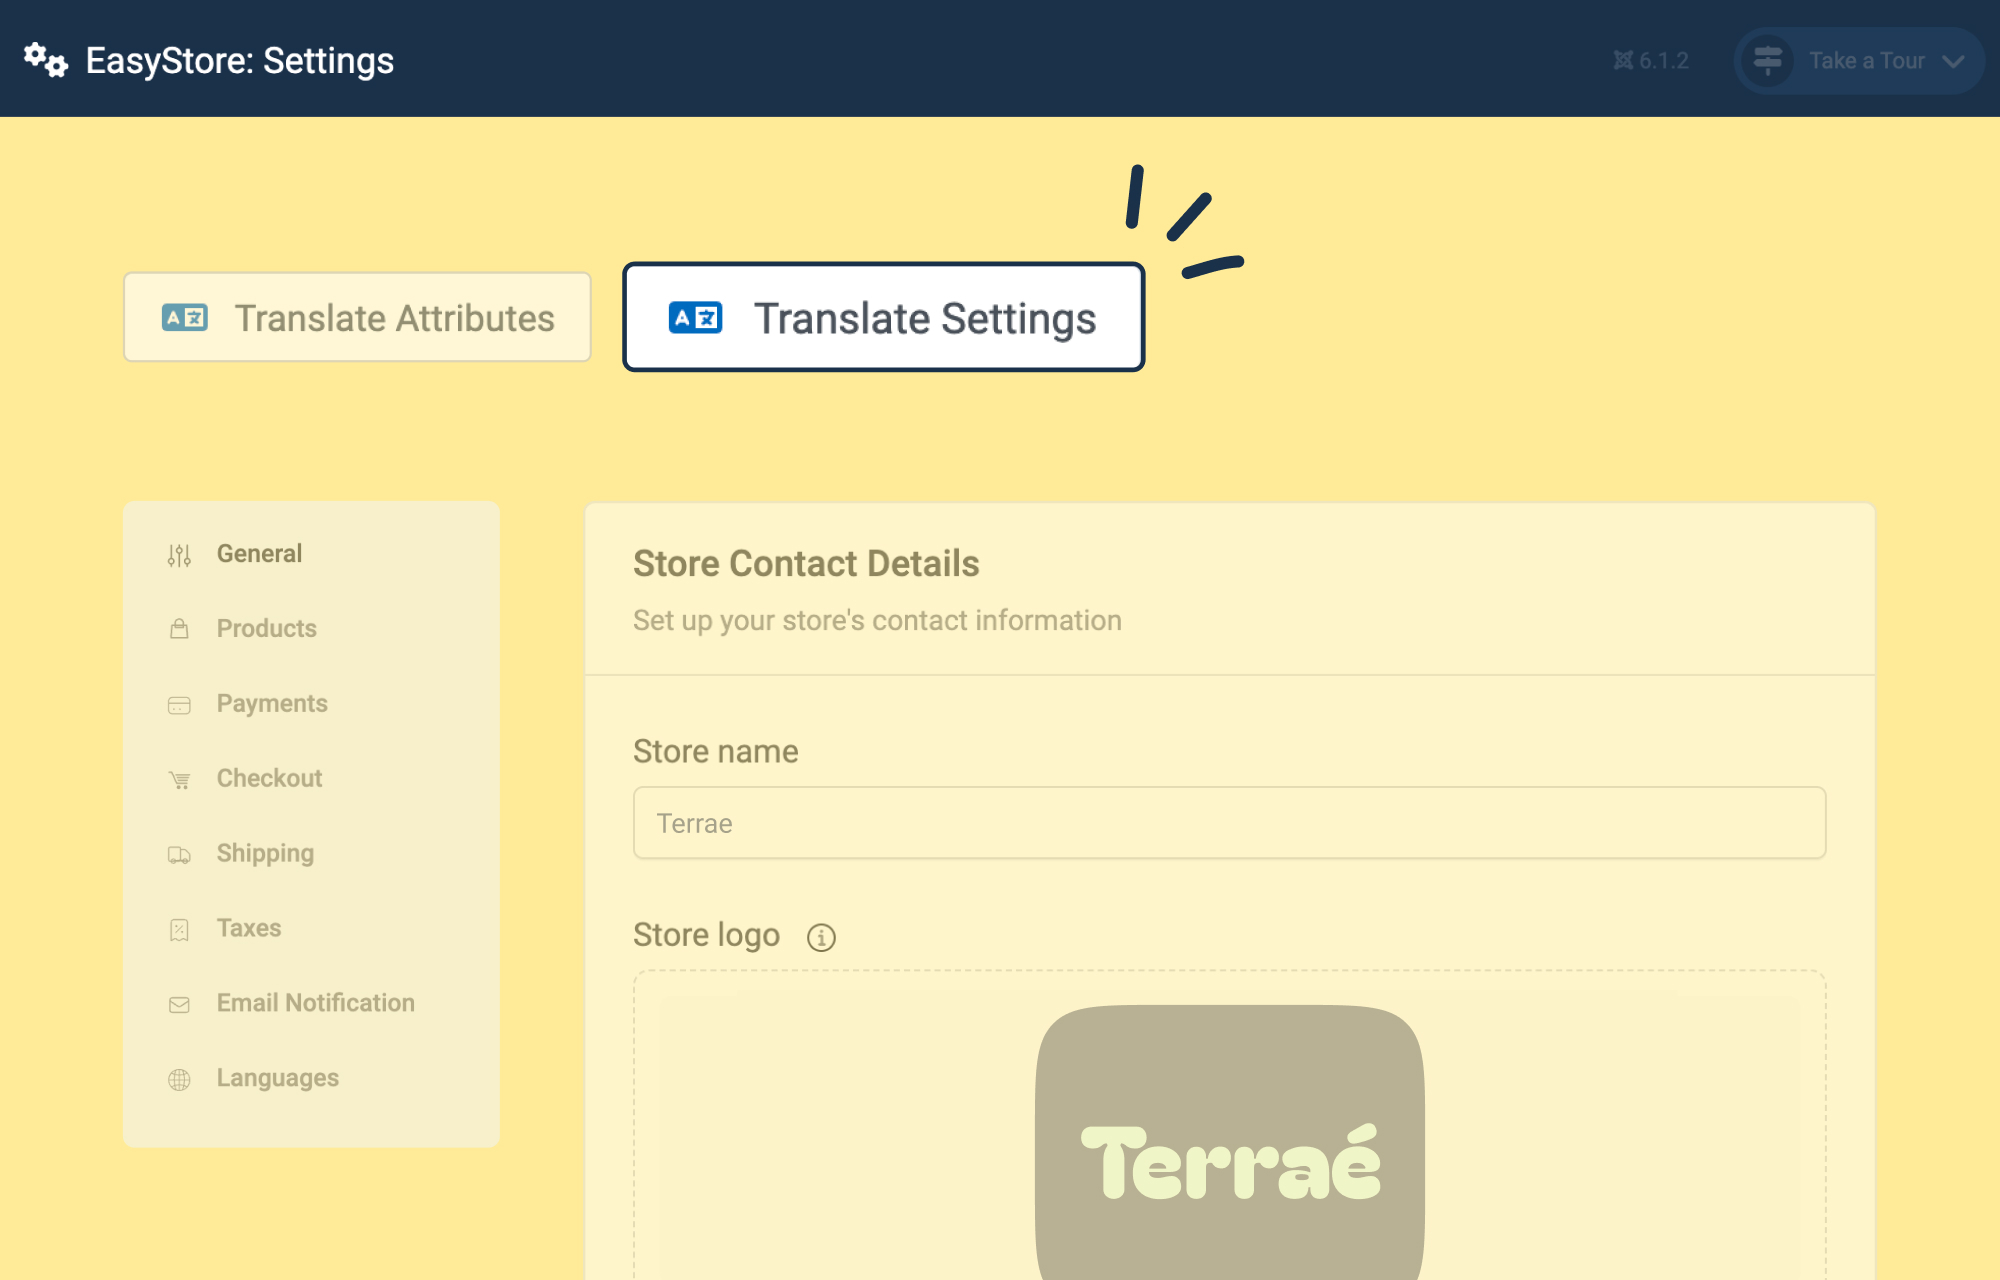Click the EasyStore: Settings page title
This screenshot has width=2000, height=1280.
[240, 61]
